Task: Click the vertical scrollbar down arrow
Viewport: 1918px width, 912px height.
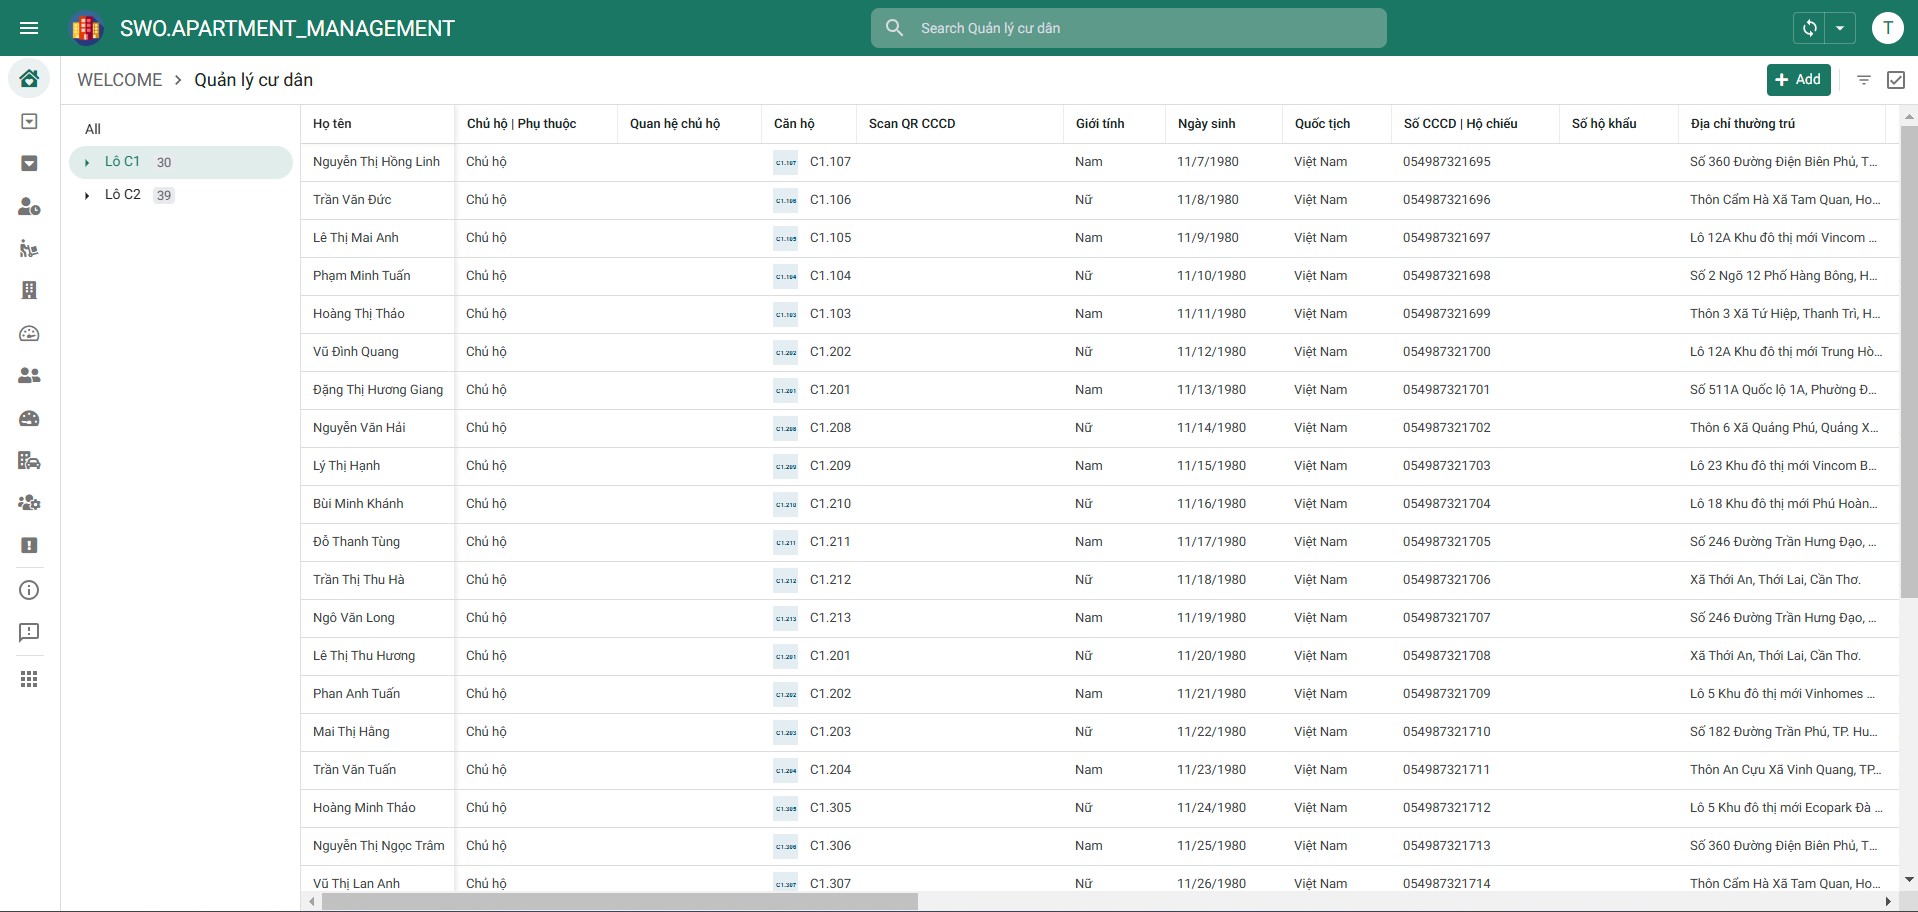Action: tap(1908, 880)
